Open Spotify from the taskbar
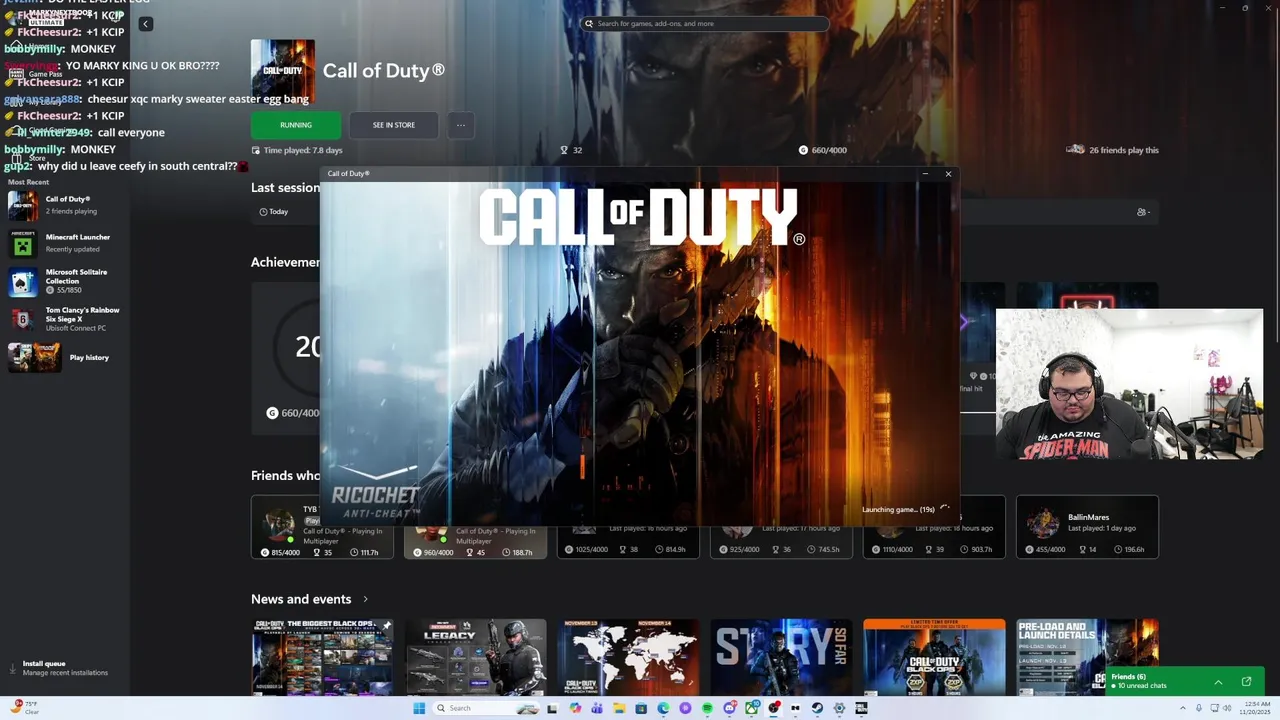The image size is (1280, 720). pyautogui.click(x=707, y=708)
